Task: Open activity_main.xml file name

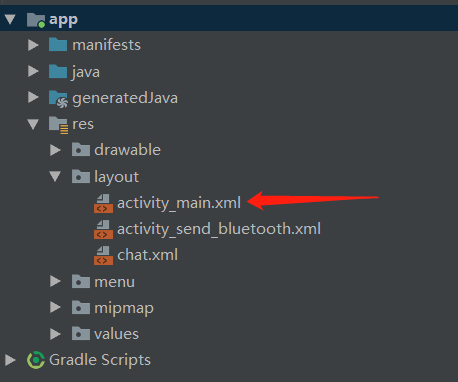Action: click(x=179, y=203)
